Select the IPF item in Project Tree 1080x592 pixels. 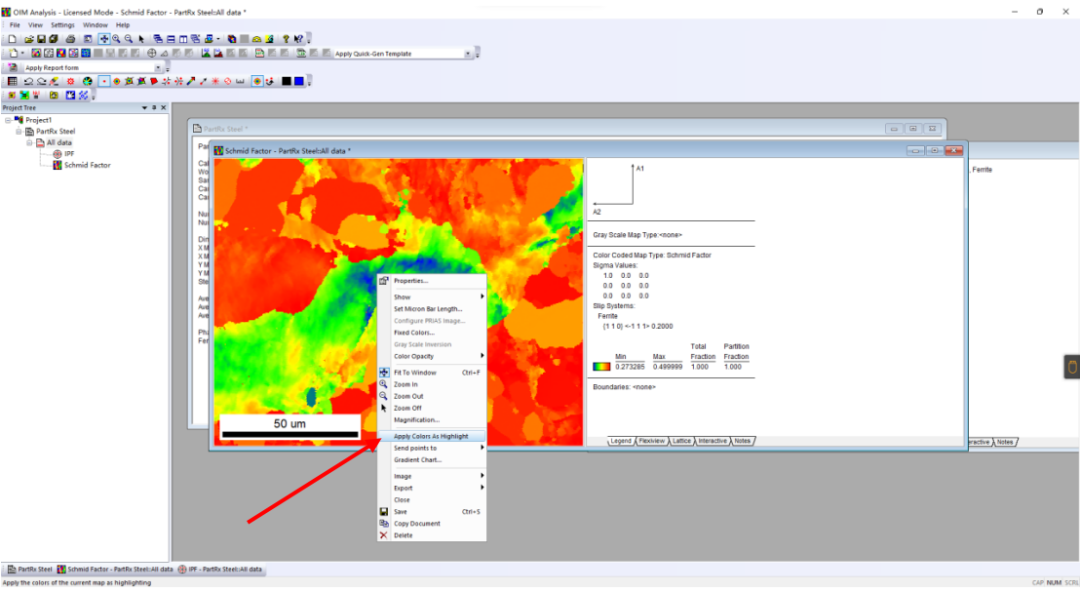point(69,154)
